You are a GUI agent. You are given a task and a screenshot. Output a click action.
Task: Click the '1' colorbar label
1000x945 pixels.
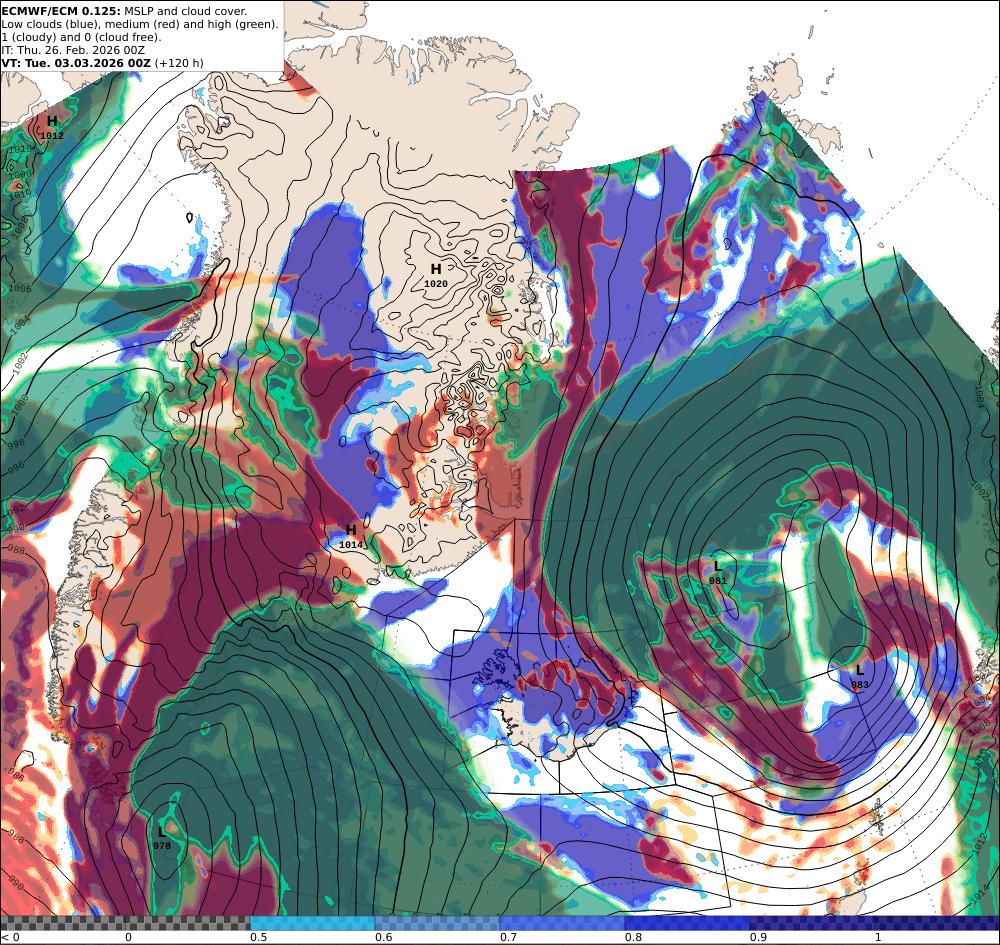point(878,937)
